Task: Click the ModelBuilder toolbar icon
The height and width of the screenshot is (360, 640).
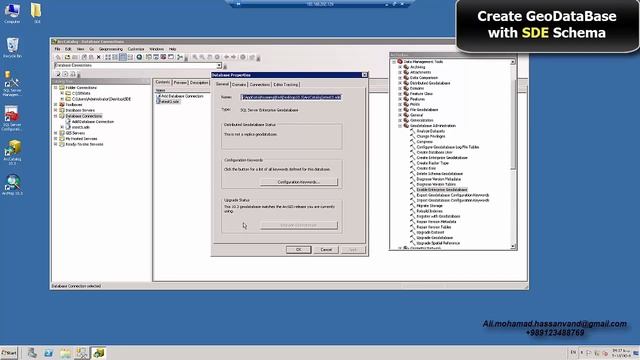Action: point(180,57)
